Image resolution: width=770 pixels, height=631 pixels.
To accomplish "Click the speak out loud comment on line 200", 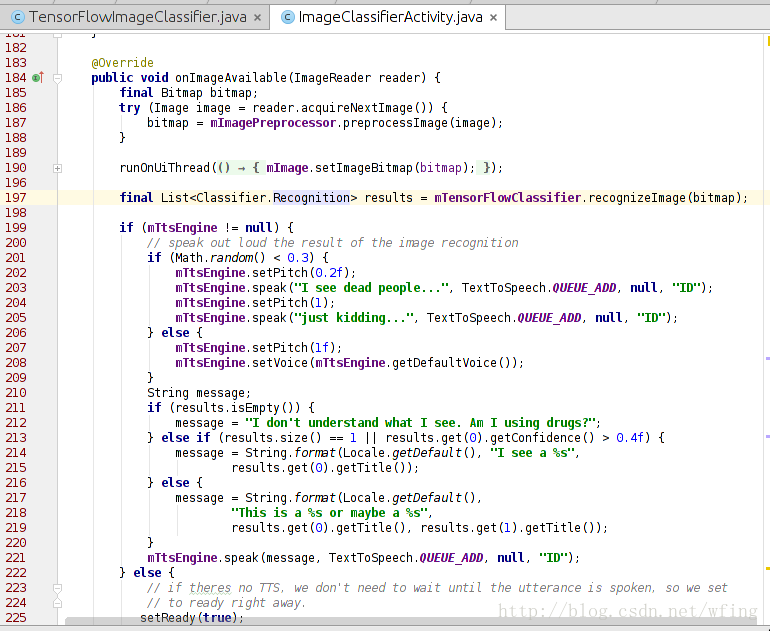I will (x=332, y=243).
